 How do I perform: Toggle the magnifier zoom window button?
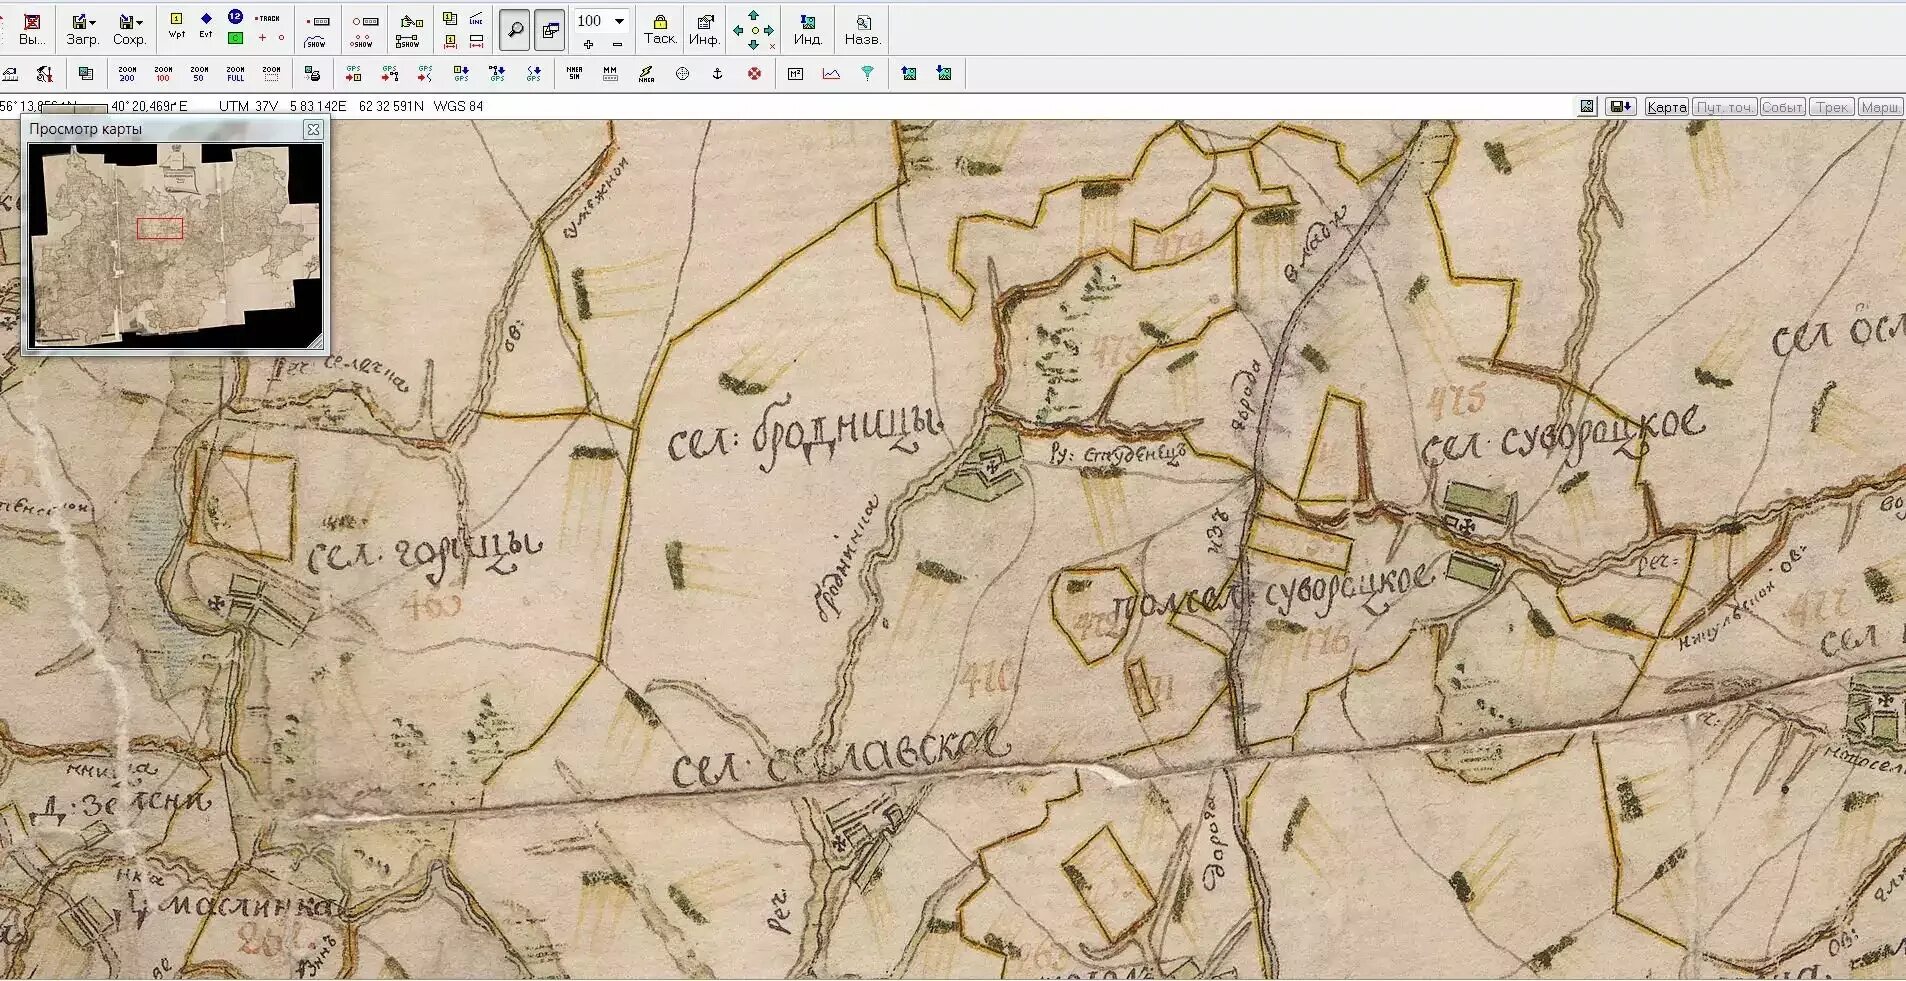tap(514, 30)
